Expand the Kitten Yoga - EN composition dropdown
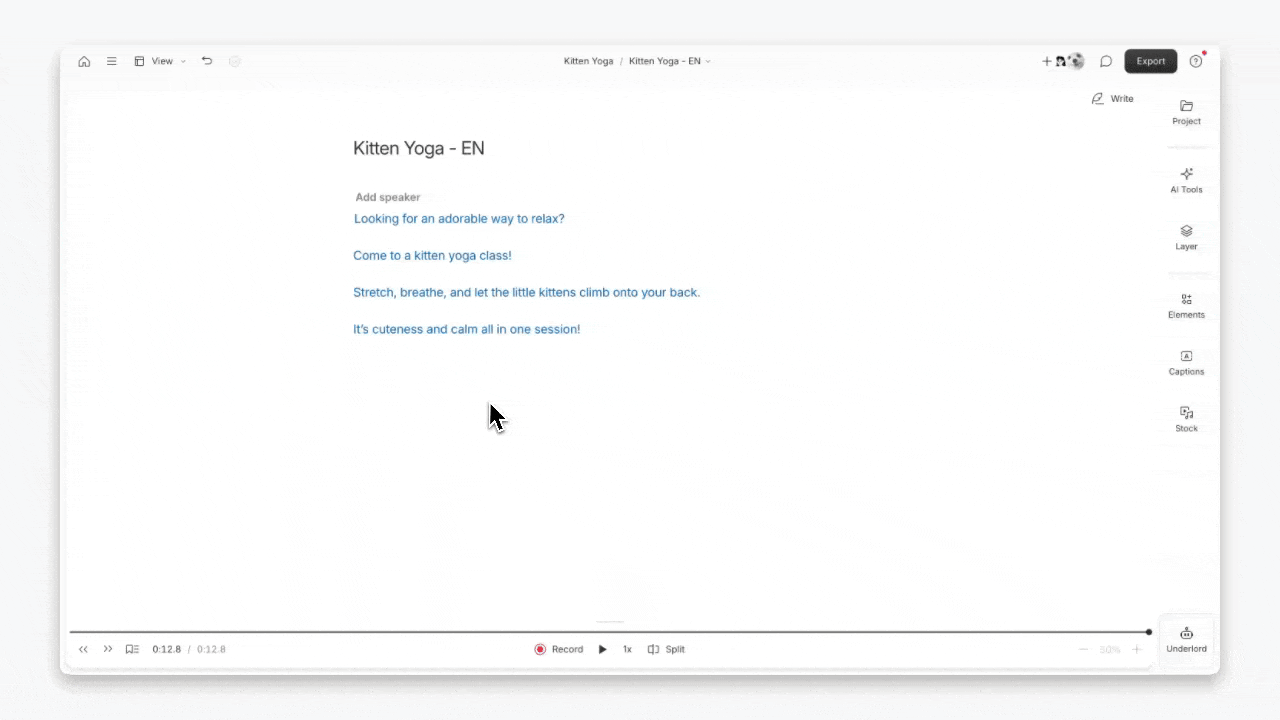1280x720 pixels. click(x=669, y=61)
